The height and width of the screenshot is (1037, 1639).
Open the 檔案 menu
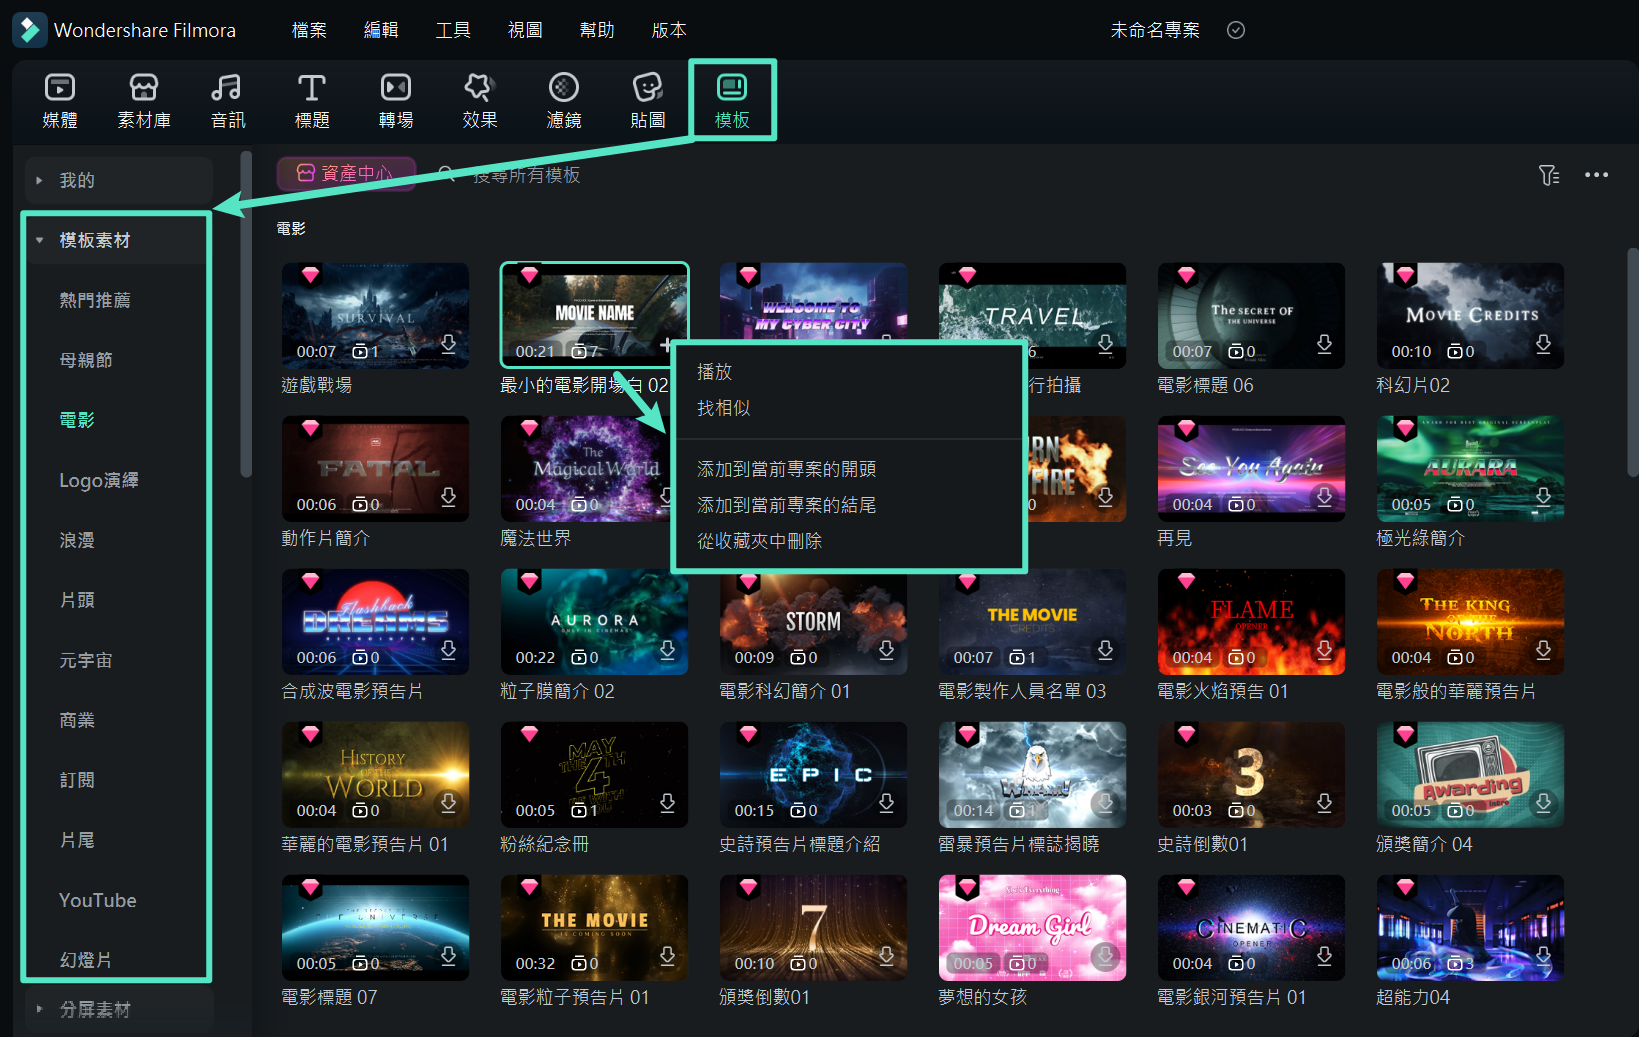(309, 30)
